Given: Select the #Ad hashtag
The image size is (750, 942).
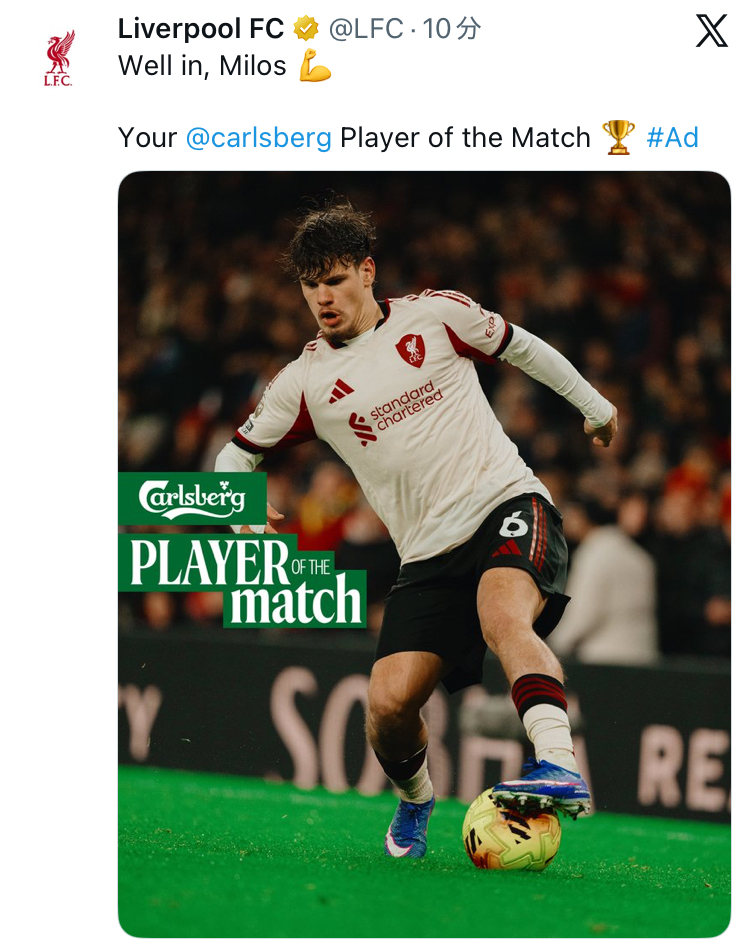Looking at the screenshot, I should click(x=672, y=137).
